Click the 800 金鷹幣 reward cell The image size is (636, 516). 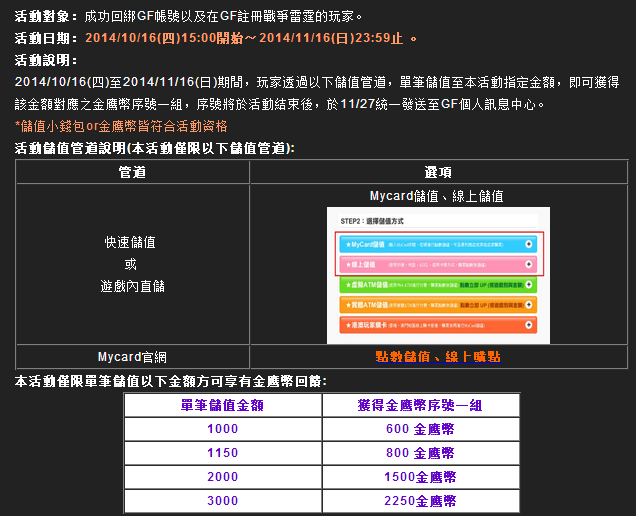click(x=421, y=453)
